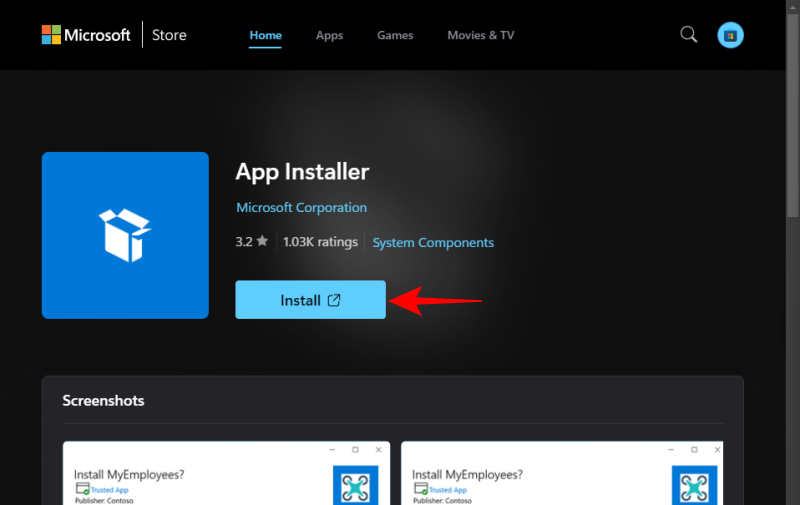Image resolution: width=800 pixels, height=505 pixels.
Task: Click the Store label in header
Action: tap(170, 36)
